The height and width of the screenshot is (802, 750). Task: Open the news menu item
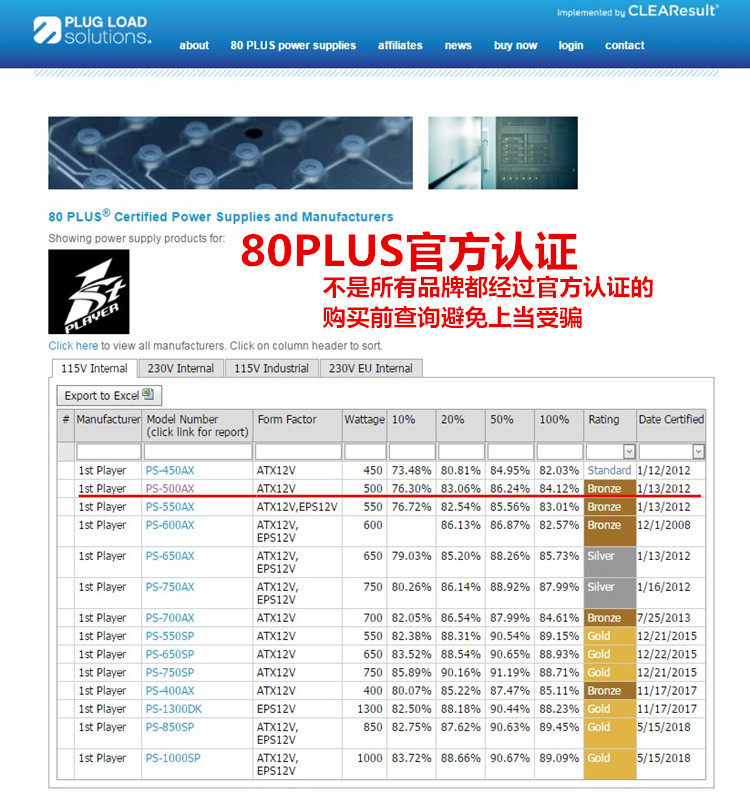pos(458,45)
